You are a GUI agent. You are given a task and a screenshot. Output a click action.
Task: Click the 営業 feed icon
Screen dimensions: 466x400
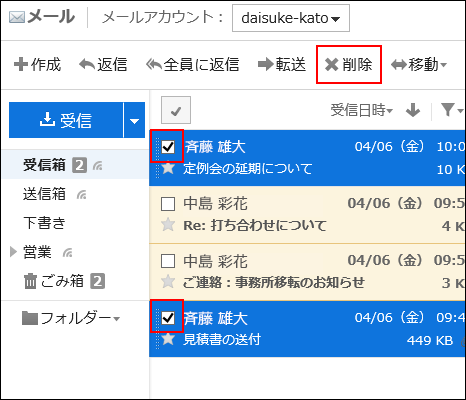coord(68,252)
